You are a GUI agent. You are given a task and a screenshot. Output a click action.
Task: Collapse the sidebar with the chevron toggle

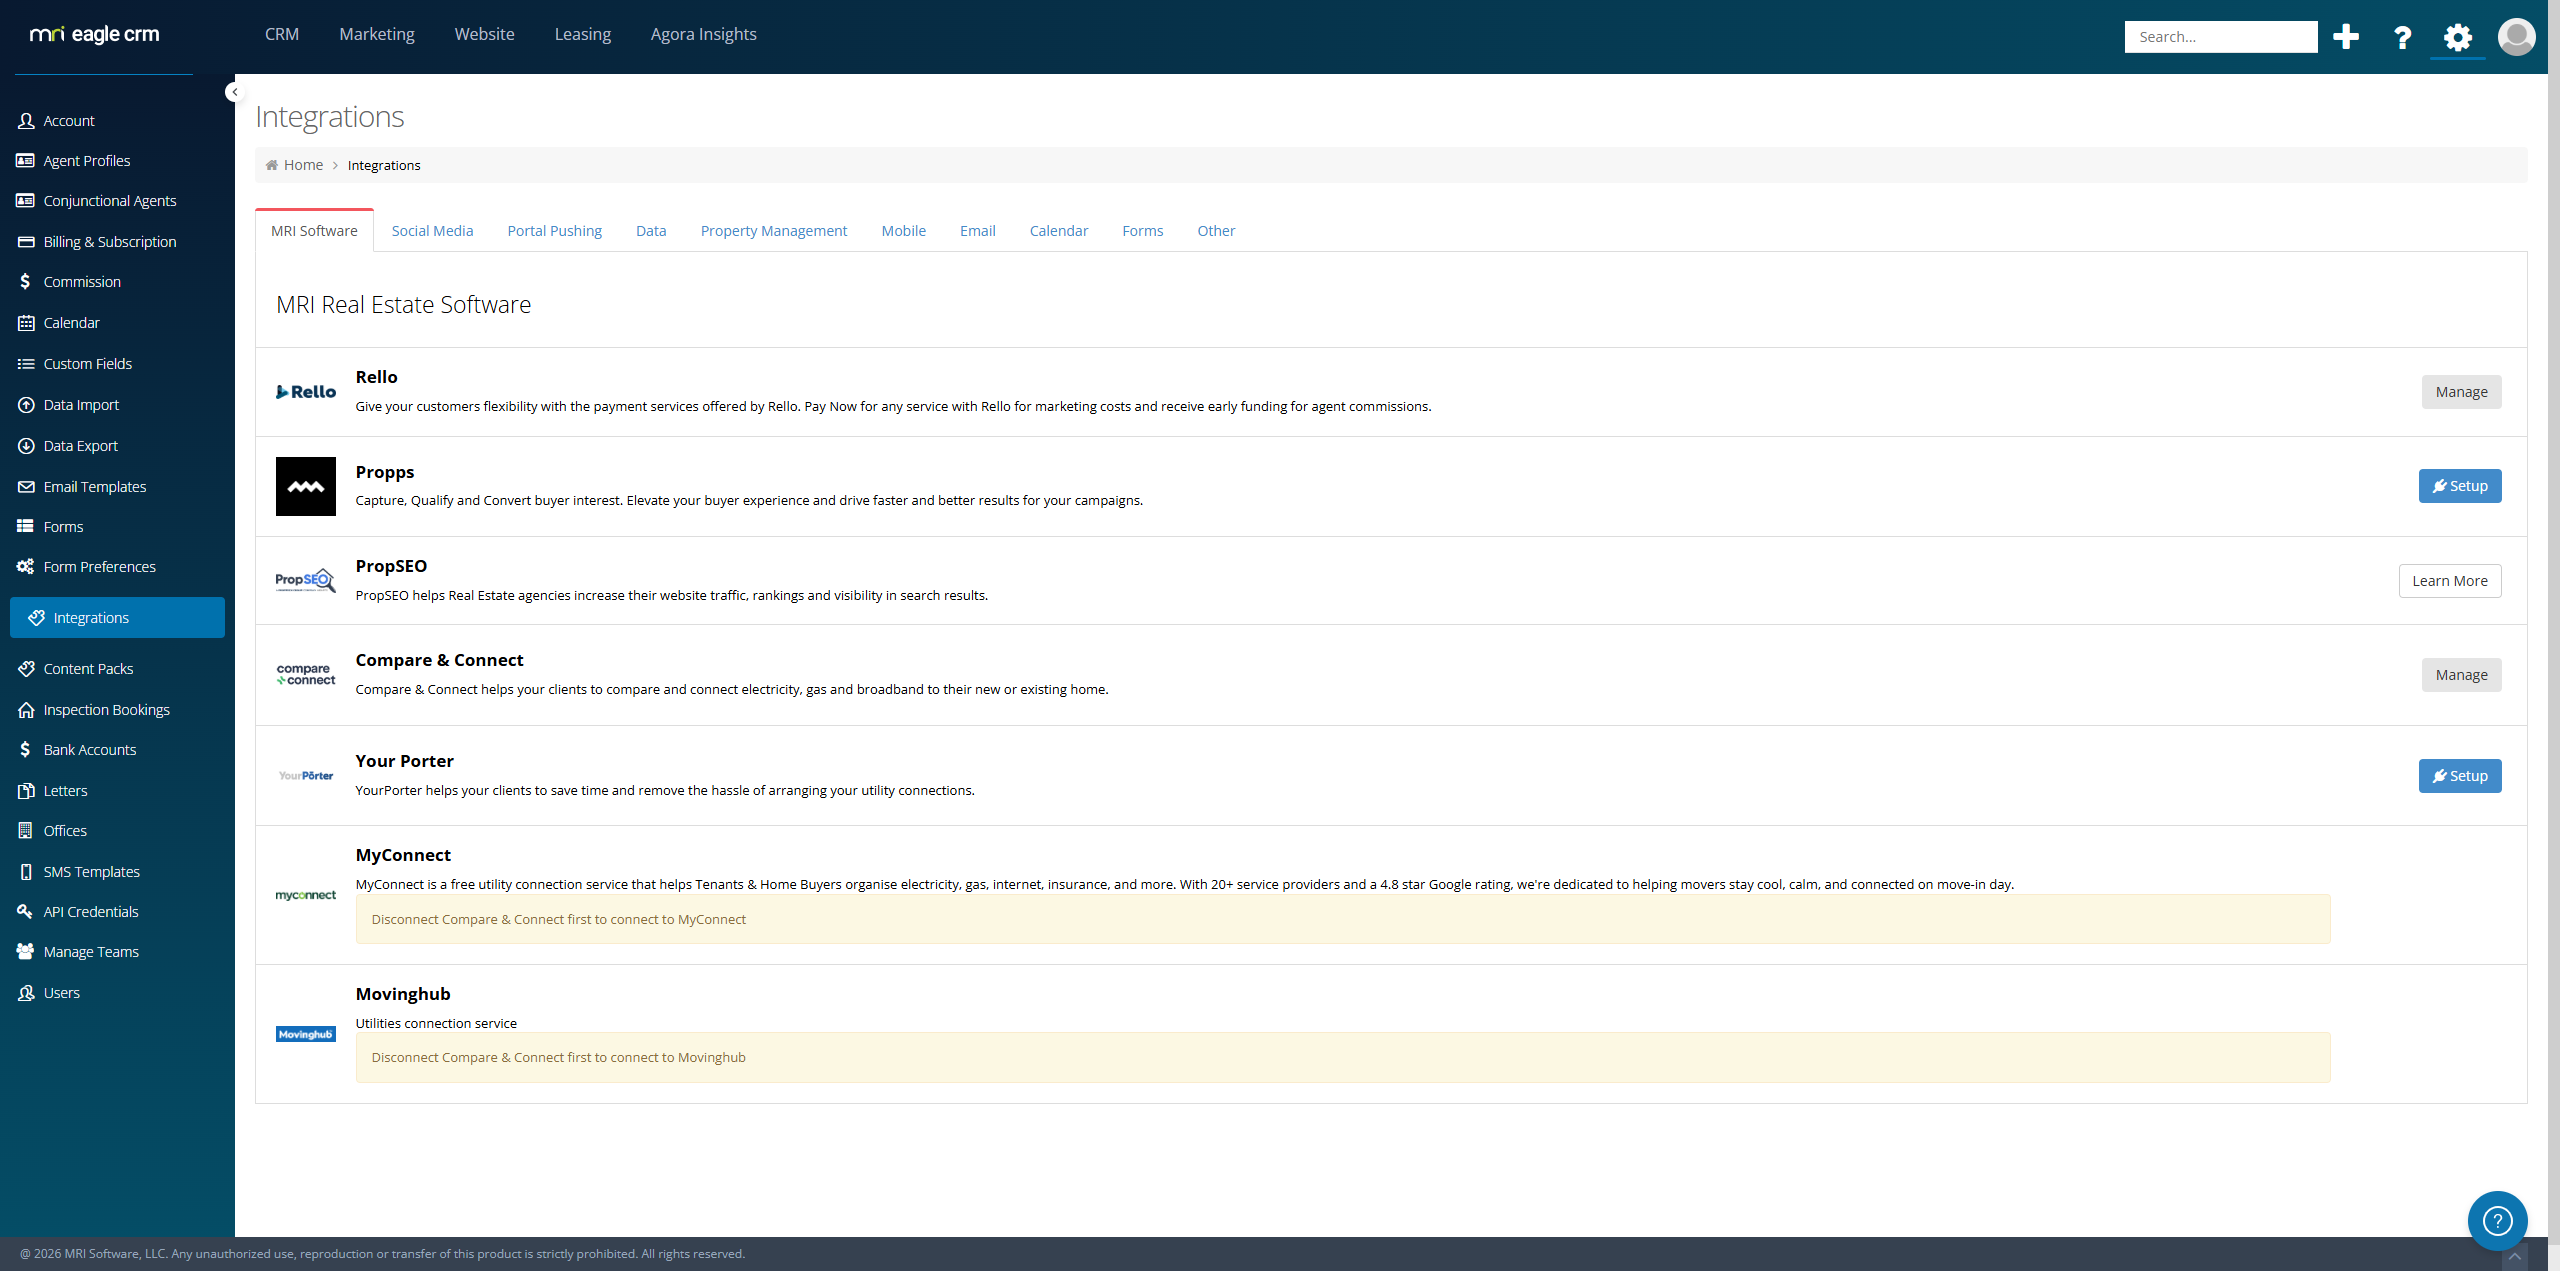235,92
